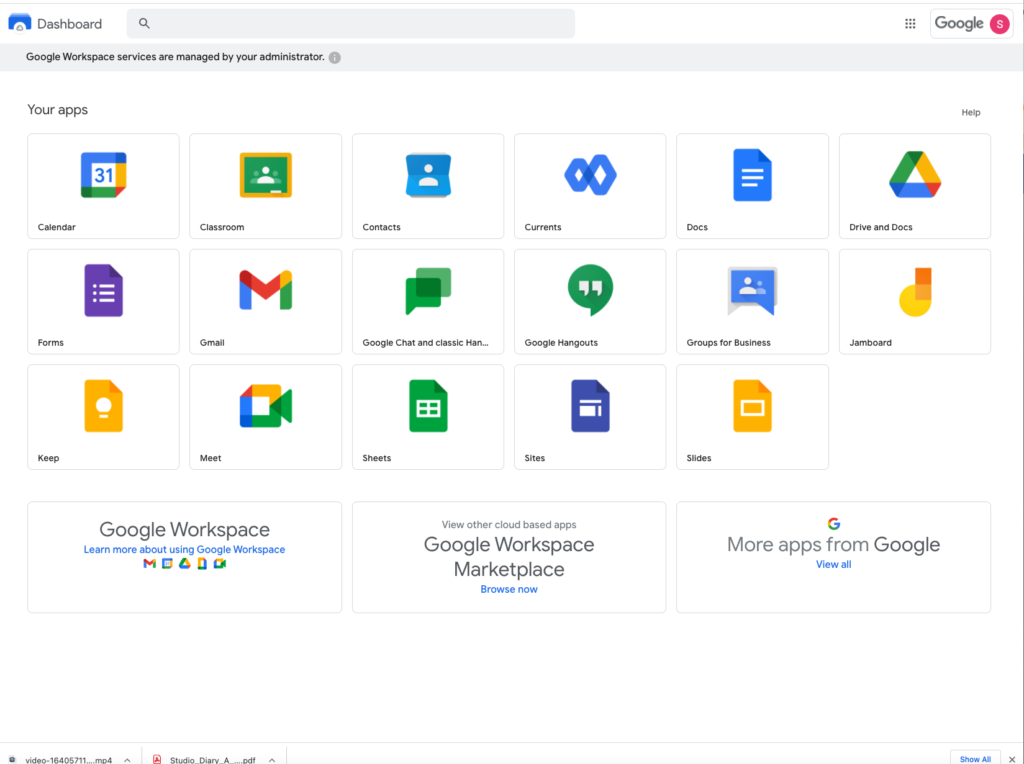Open the Contacts app icon
Screen dimensions: 1024x764
[428, 175]
